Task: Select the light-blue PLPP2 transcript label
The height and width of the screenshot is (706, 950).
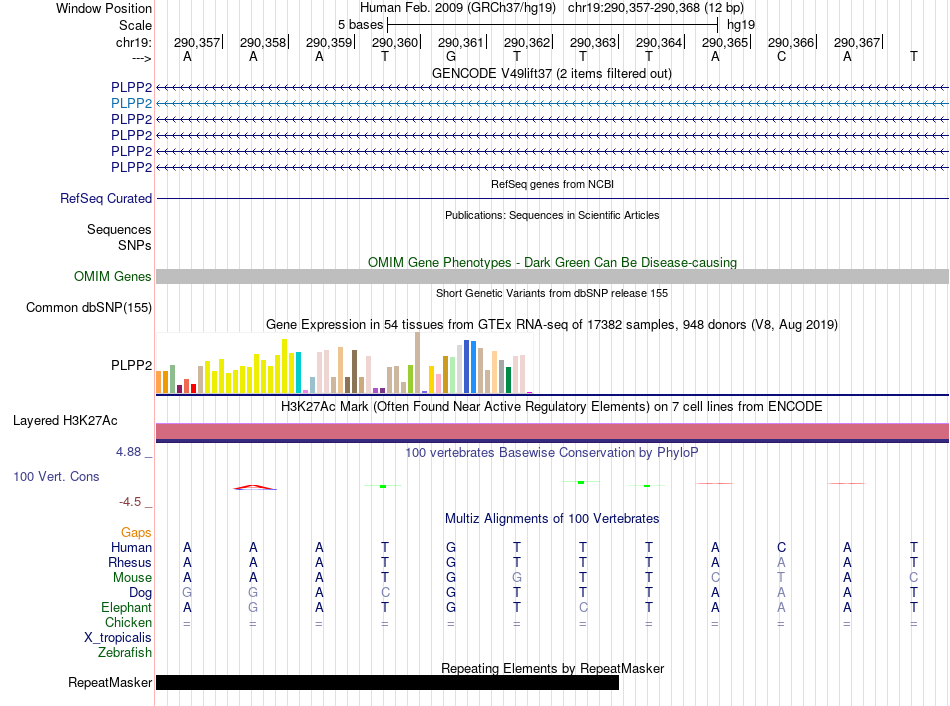Action: (x=131, y=103)
